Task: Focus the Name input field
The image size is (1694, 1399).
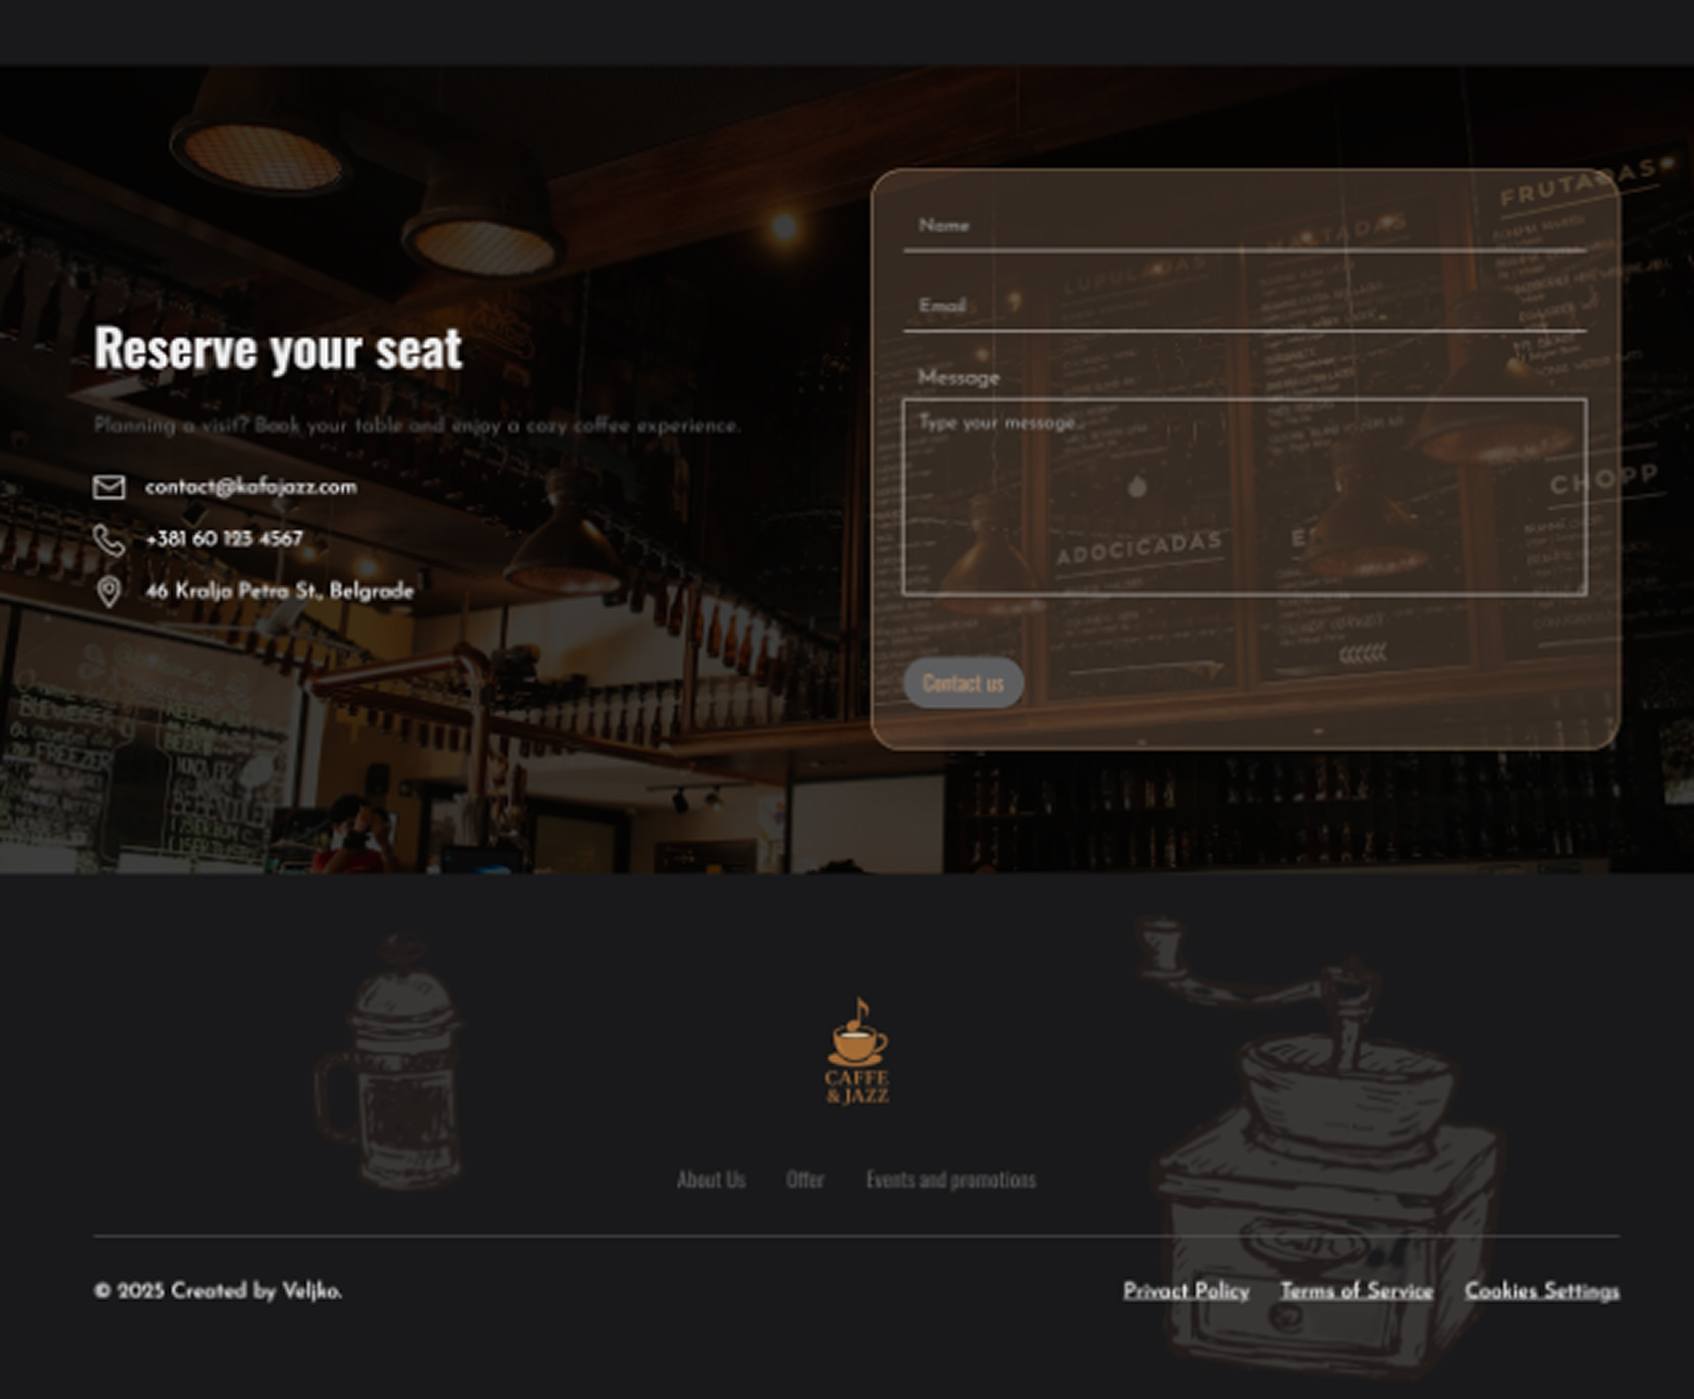Action: pyautogui.click(x=1244, y=226)
